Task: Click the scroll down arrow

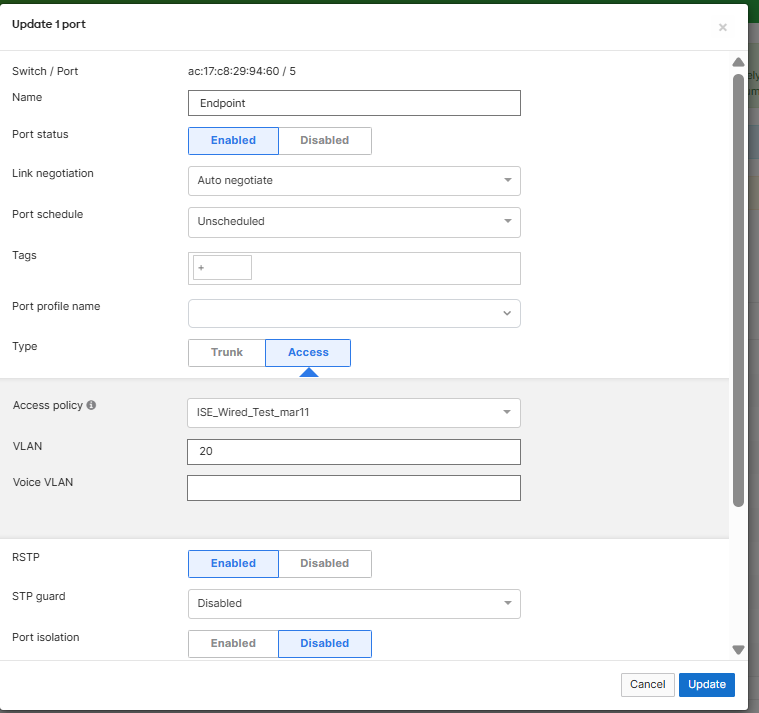Action: (x=738, y=649)
